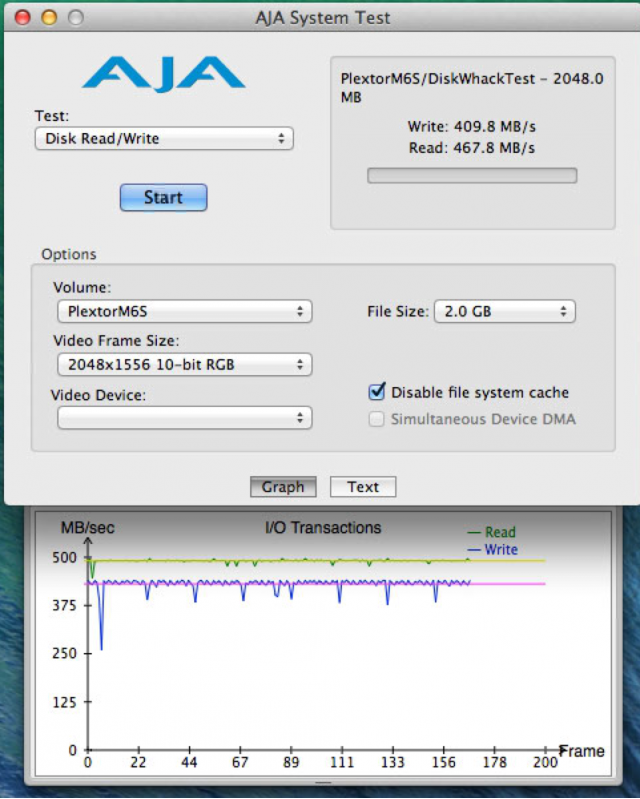Open the Volume dropdown showing PlextorM6S
The height and width of the screenshot is (799, 640).
click(x=184, y=311)
